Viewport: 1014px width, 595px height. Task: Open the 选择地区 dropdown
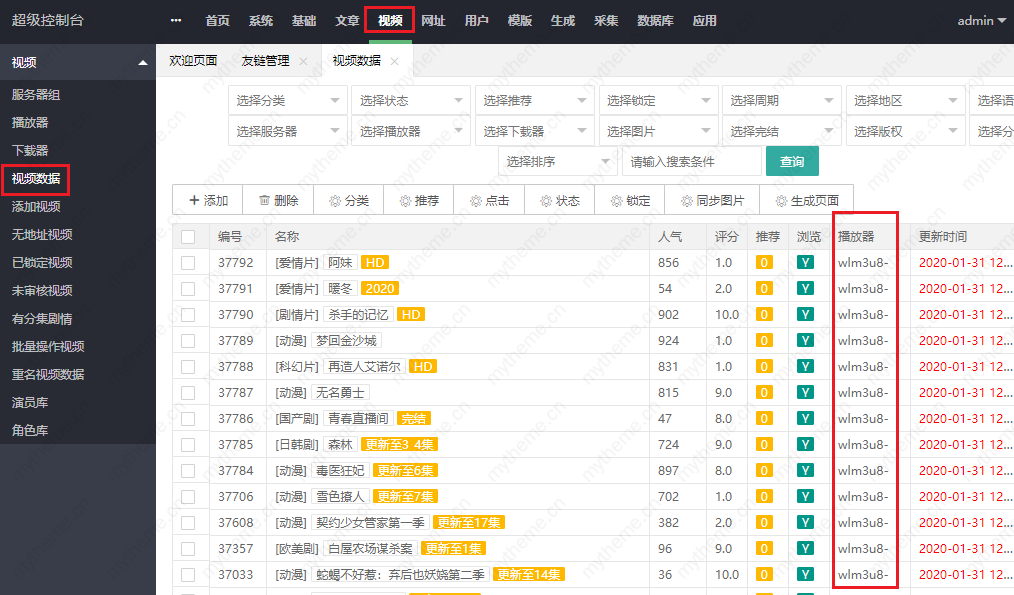905,100
